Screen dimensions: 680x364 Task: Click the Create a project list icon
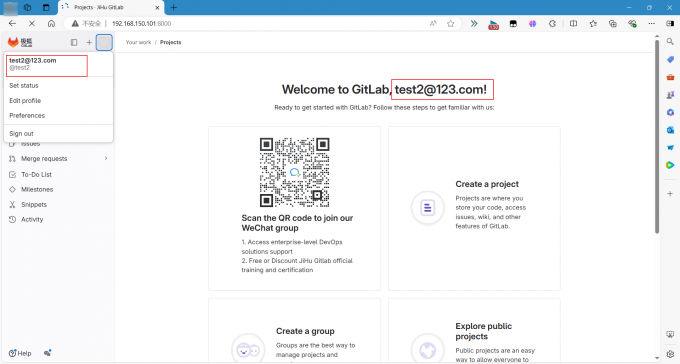(427, 208)
